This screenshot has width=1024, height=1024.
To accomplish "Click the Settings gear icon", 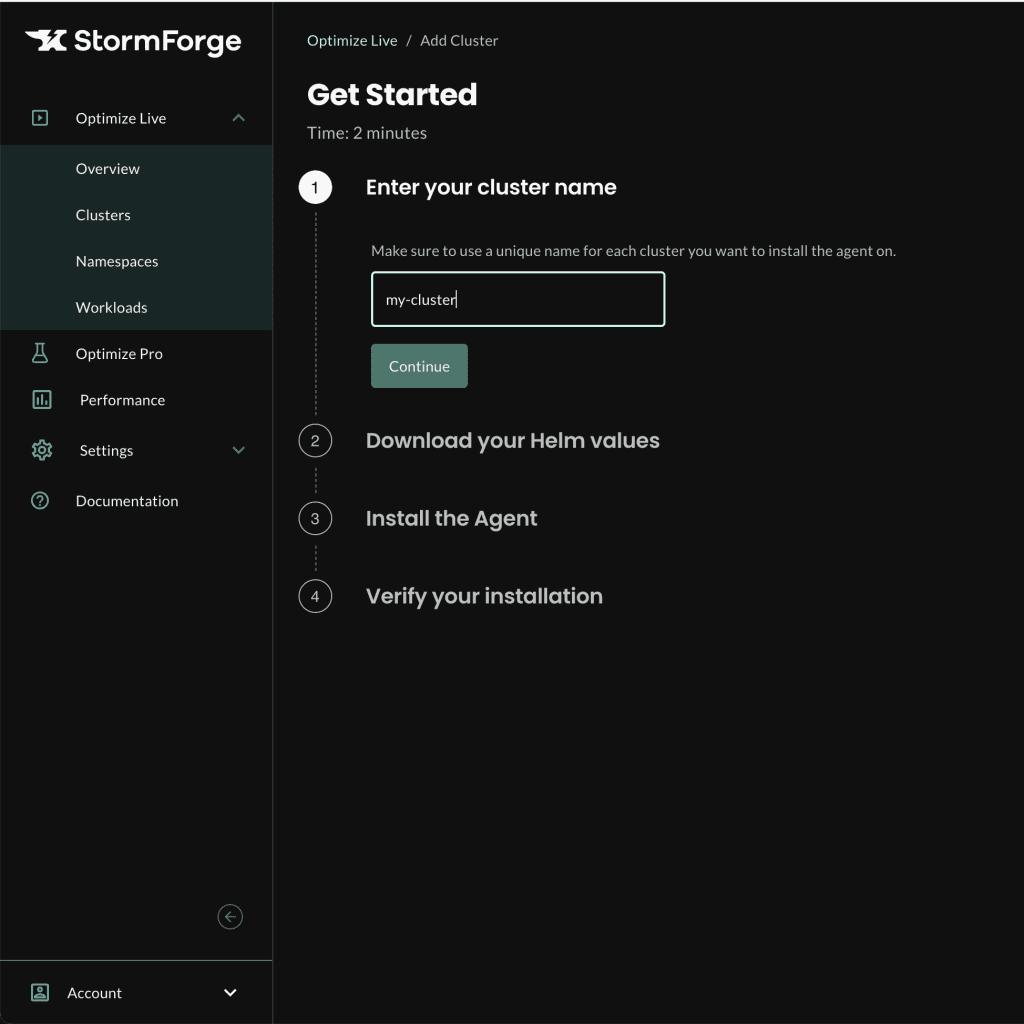I will (x=42, y=450).
